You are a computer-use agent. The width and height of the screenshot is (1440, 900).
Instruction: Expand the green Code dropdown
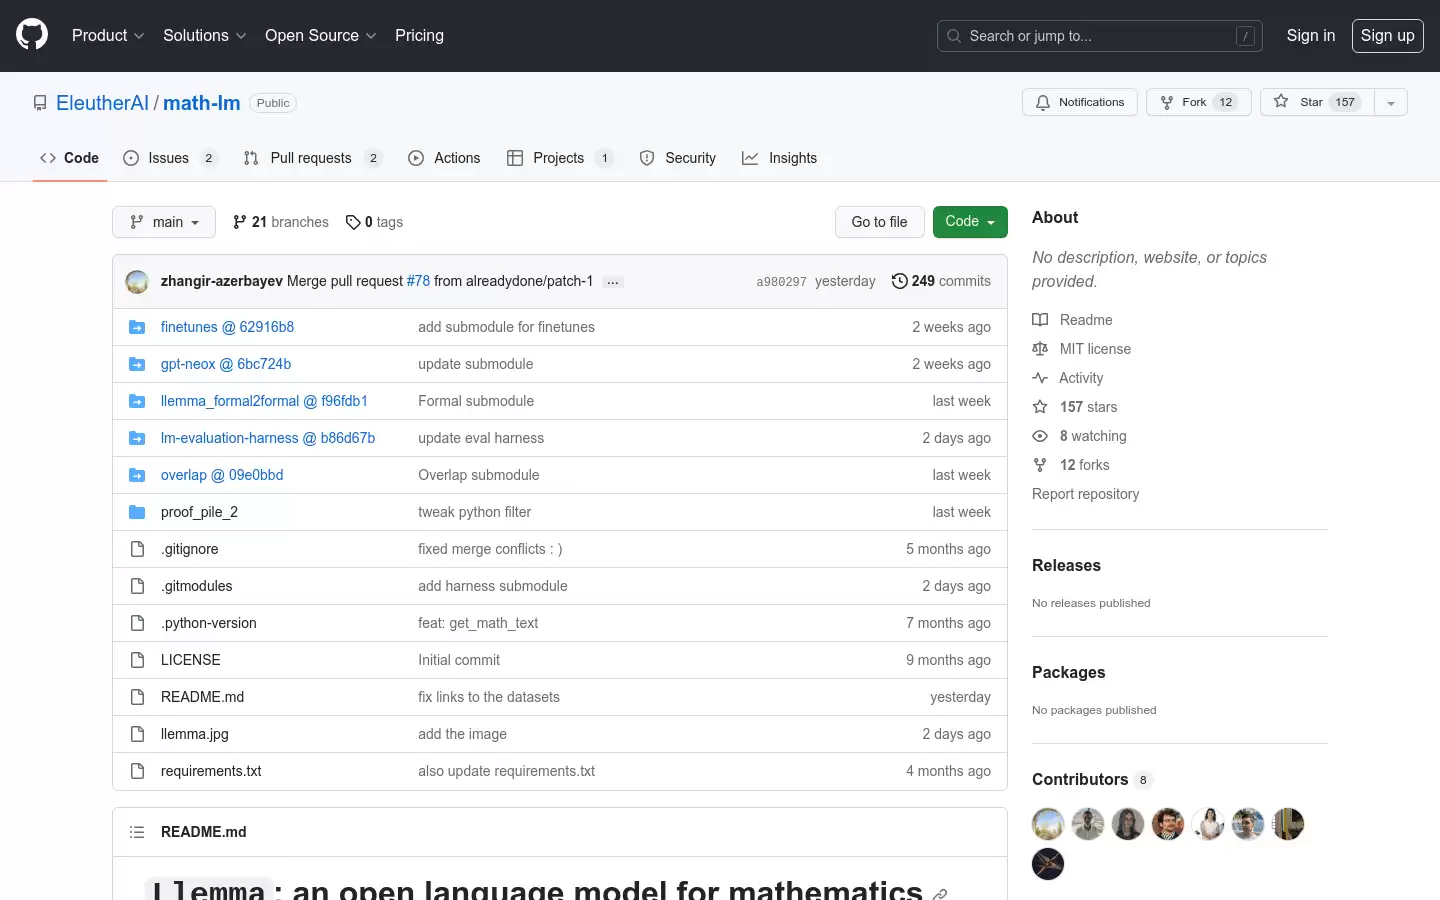tap(970, 222)
